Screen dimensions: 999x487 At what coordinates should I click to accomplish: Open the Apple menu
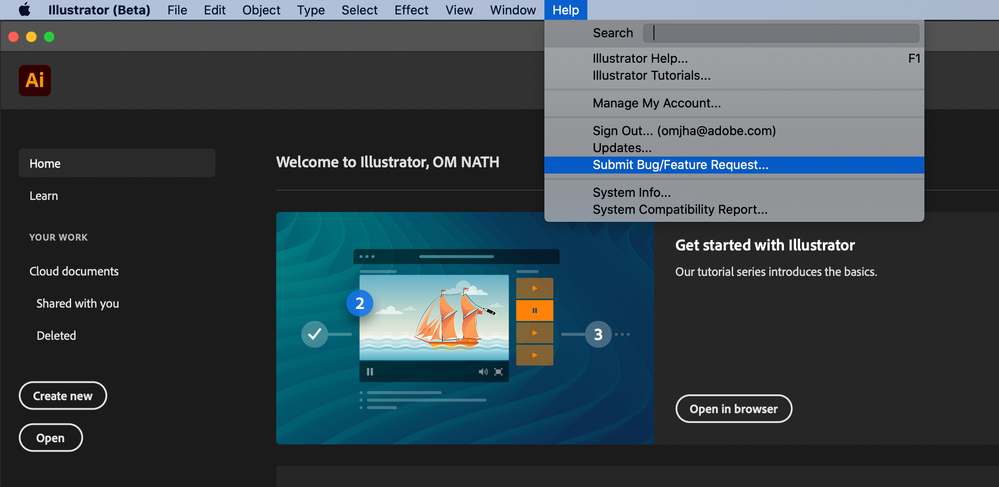coord(24,10)
